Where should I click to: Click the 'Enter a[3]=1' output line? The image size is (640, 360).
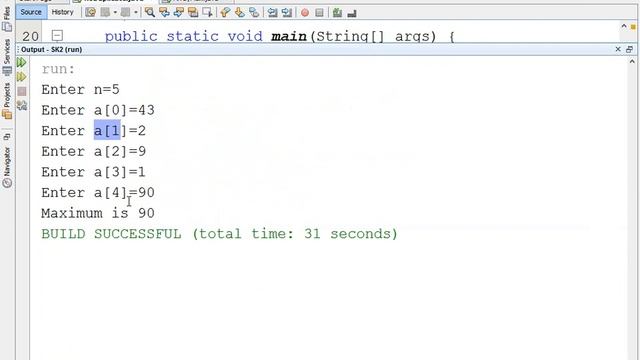click(x=93, y=172)
